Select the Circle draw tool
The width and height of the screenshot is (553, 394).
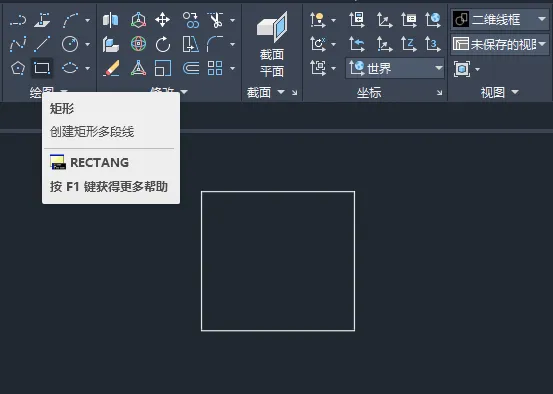coord(70,44)
